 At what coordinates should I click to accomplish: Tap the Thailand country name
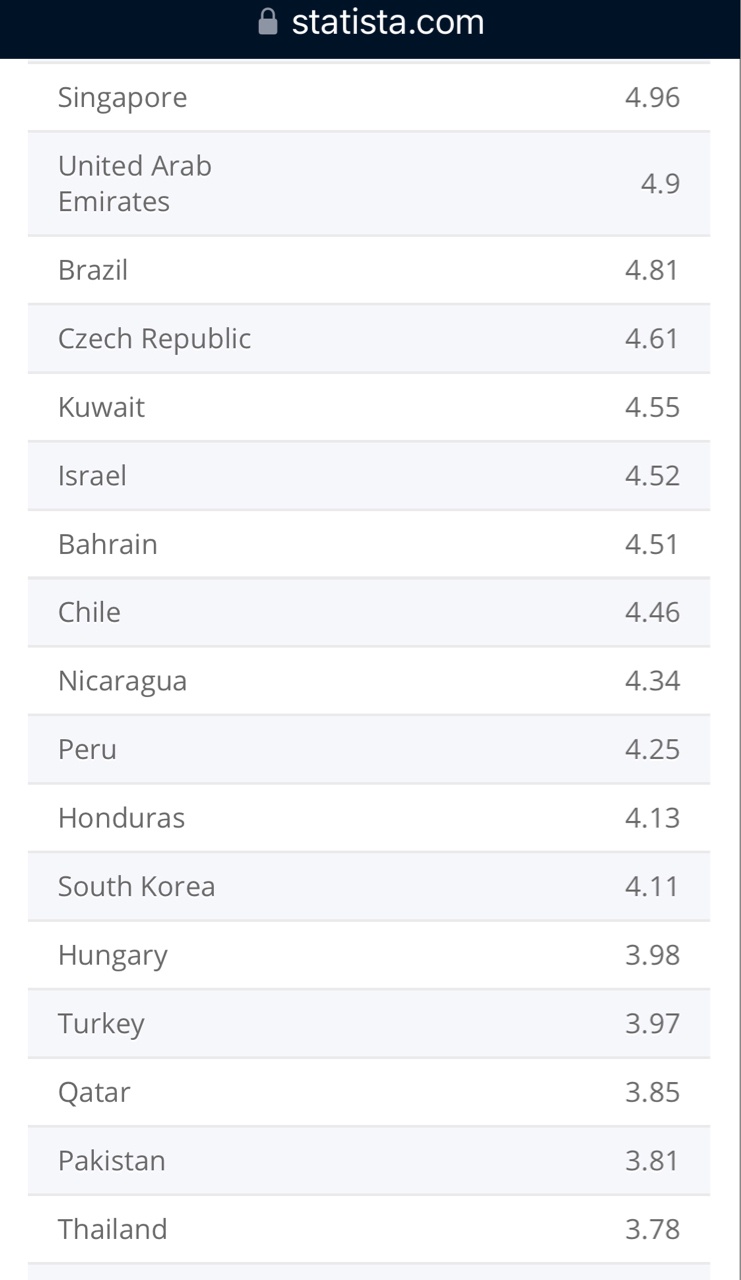coord(112,1229)
